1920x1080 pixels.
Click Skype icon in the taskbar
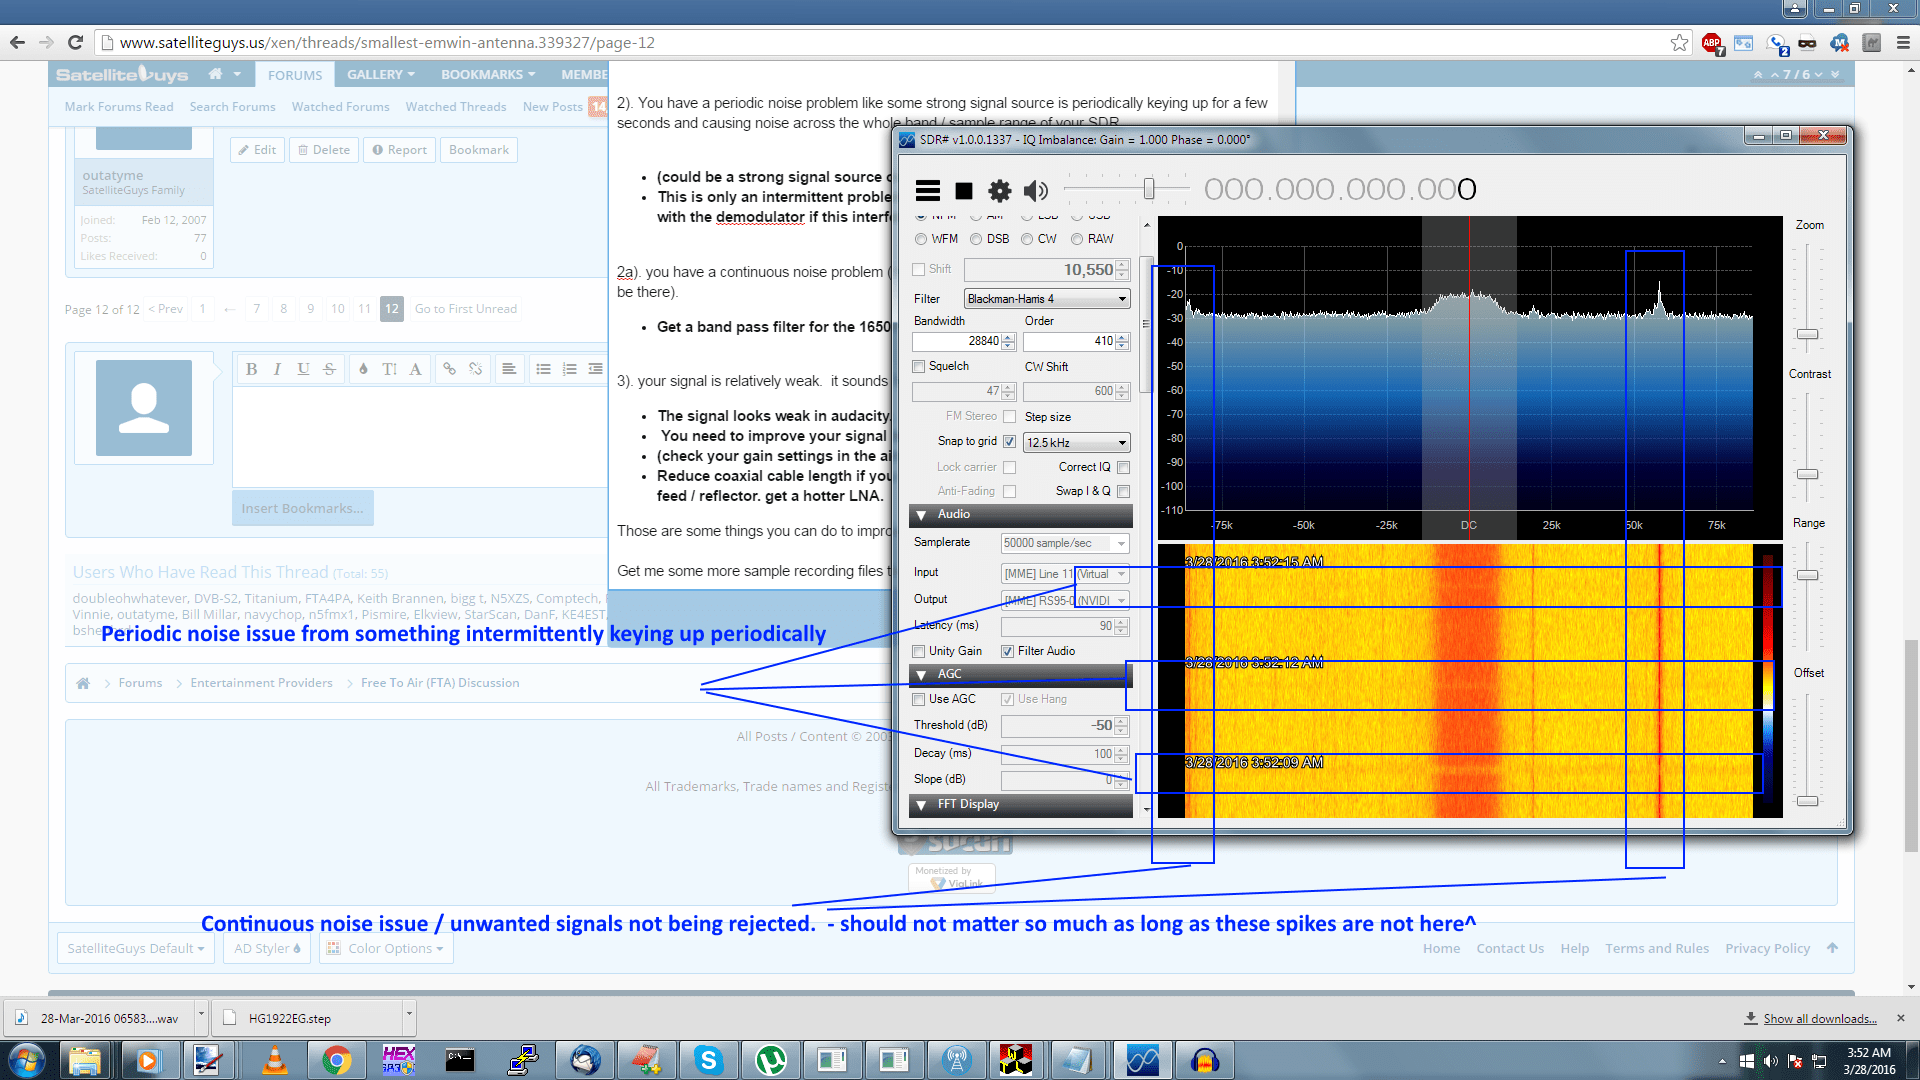[709, 1060]
